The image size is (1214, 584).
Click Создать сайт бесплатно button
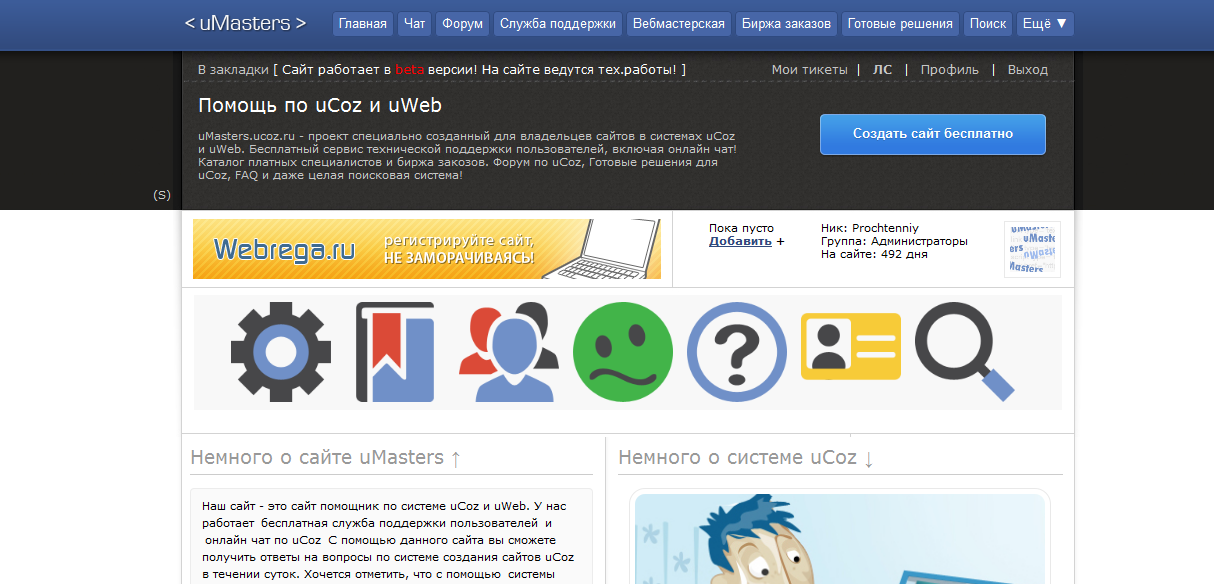click(x=933, y=134)
